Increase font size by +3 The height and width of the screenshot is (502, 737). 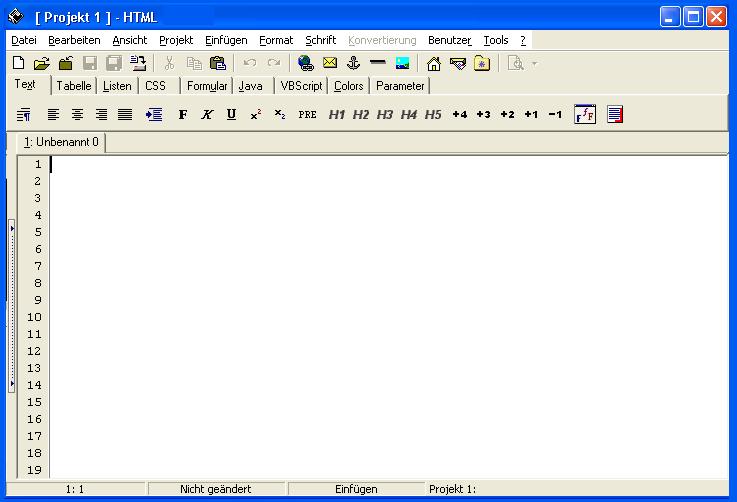click(483, 114)
